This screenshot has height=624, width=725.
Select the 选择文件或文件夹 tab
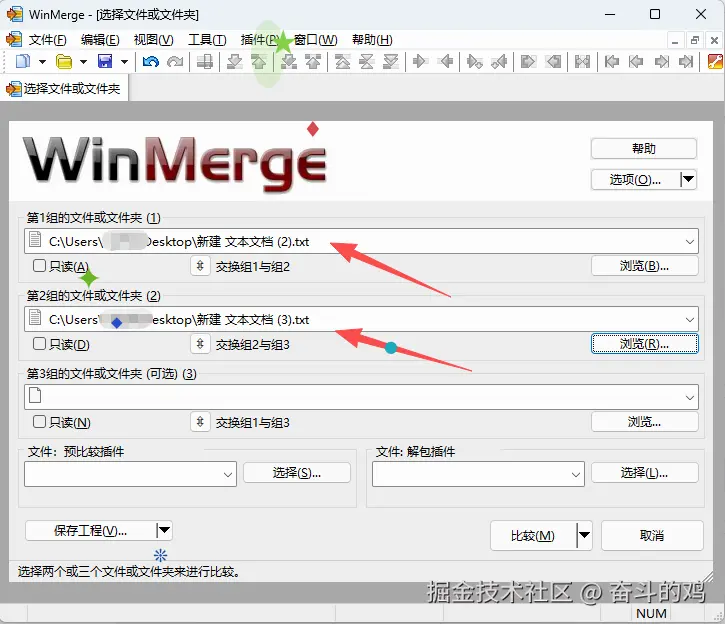coord(64,88)
